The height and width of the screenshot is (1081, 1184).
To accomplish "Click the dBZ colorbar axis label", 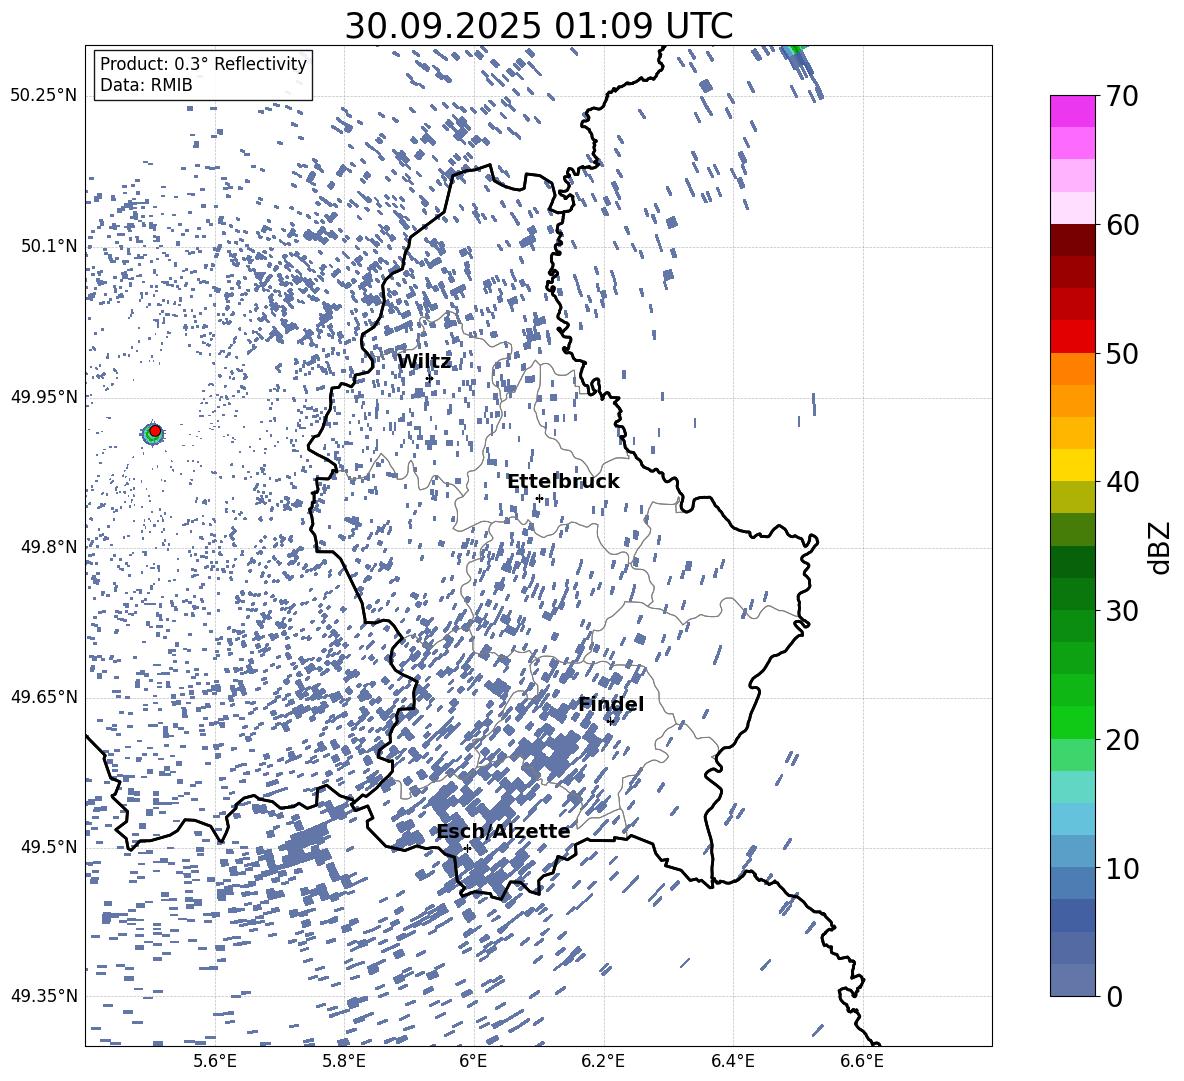I will 1159,547.
